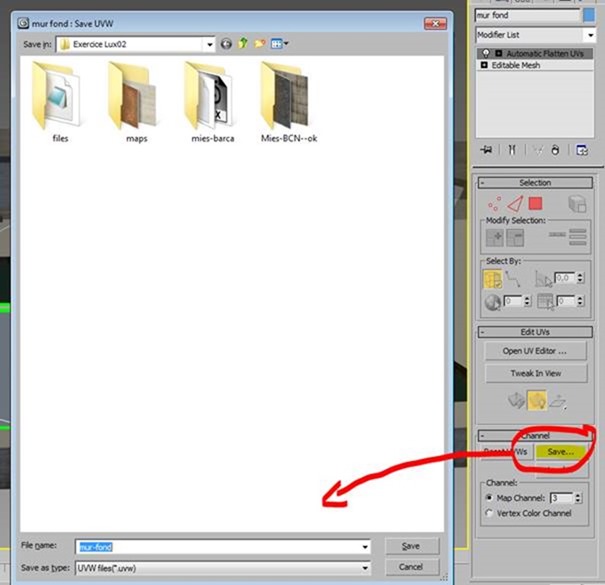This screenshot has height=585, width=605.
Task: Open the mies-barca folder
Action: (x=212, y=98)
